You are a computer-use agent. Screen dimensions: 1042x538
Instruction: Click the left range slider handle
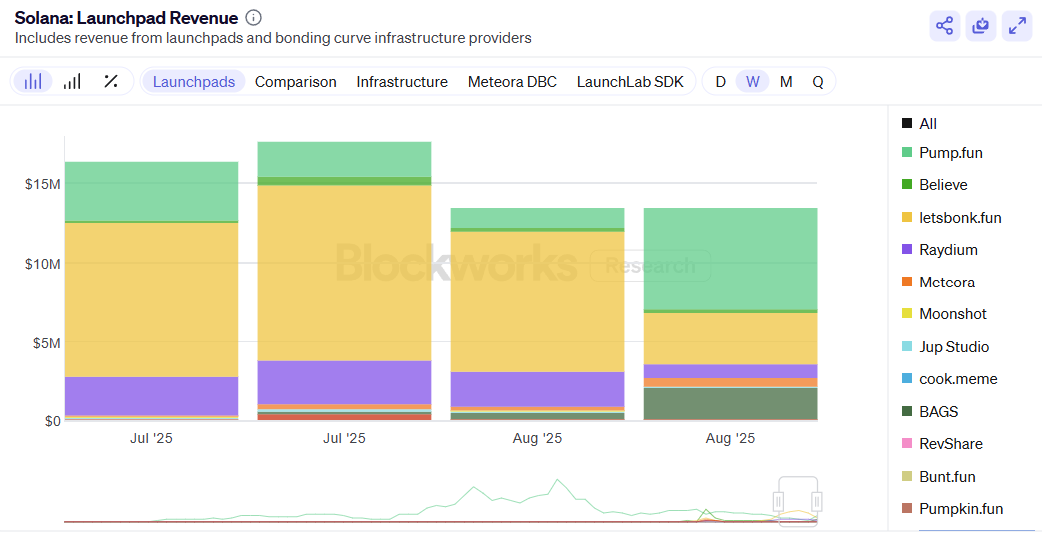click(x=779, y=501)
